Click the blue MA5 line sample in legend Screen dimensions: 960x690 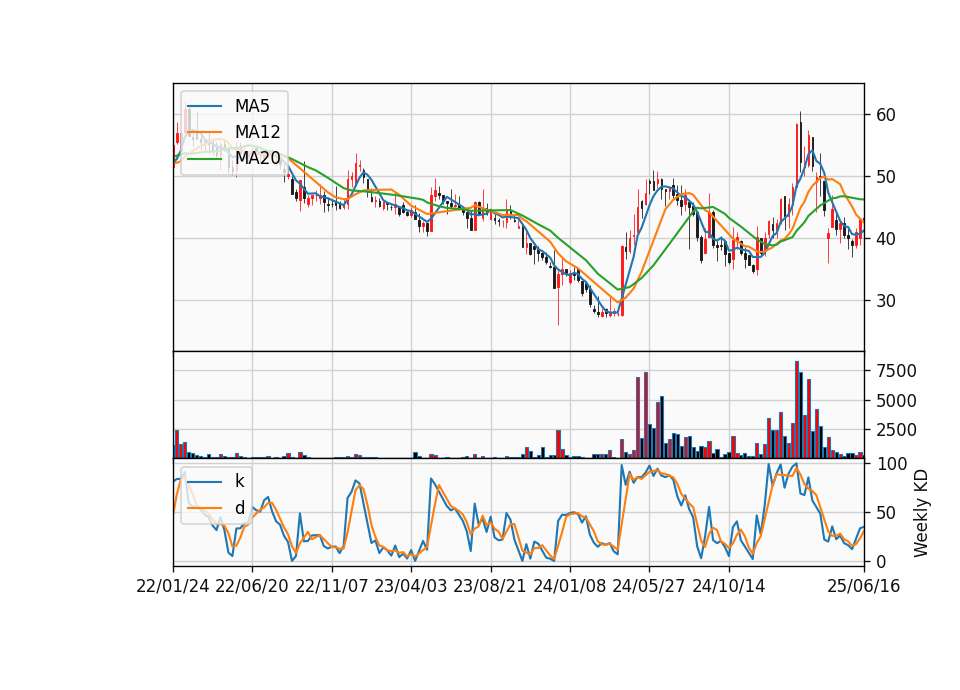(204, 107)
